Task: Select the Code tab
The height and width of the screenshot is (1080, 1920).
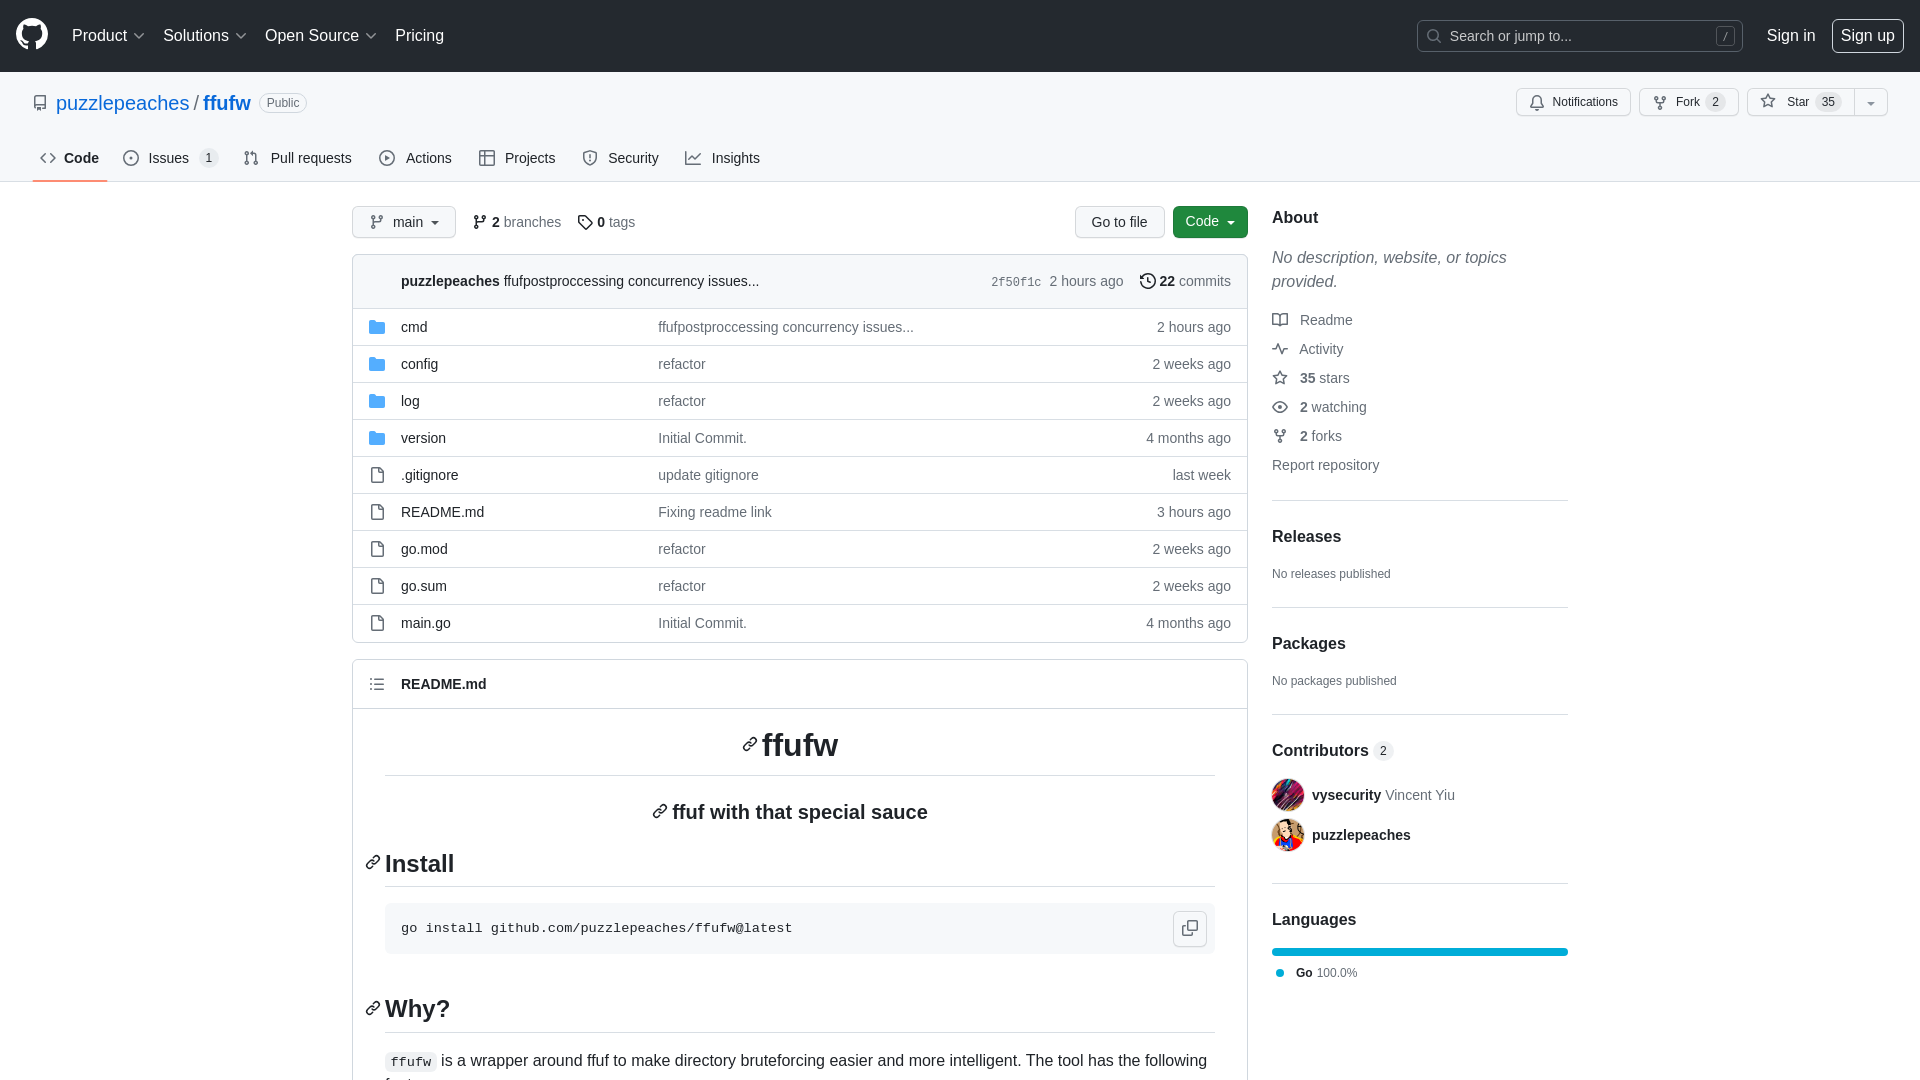Action: (69, 158)
